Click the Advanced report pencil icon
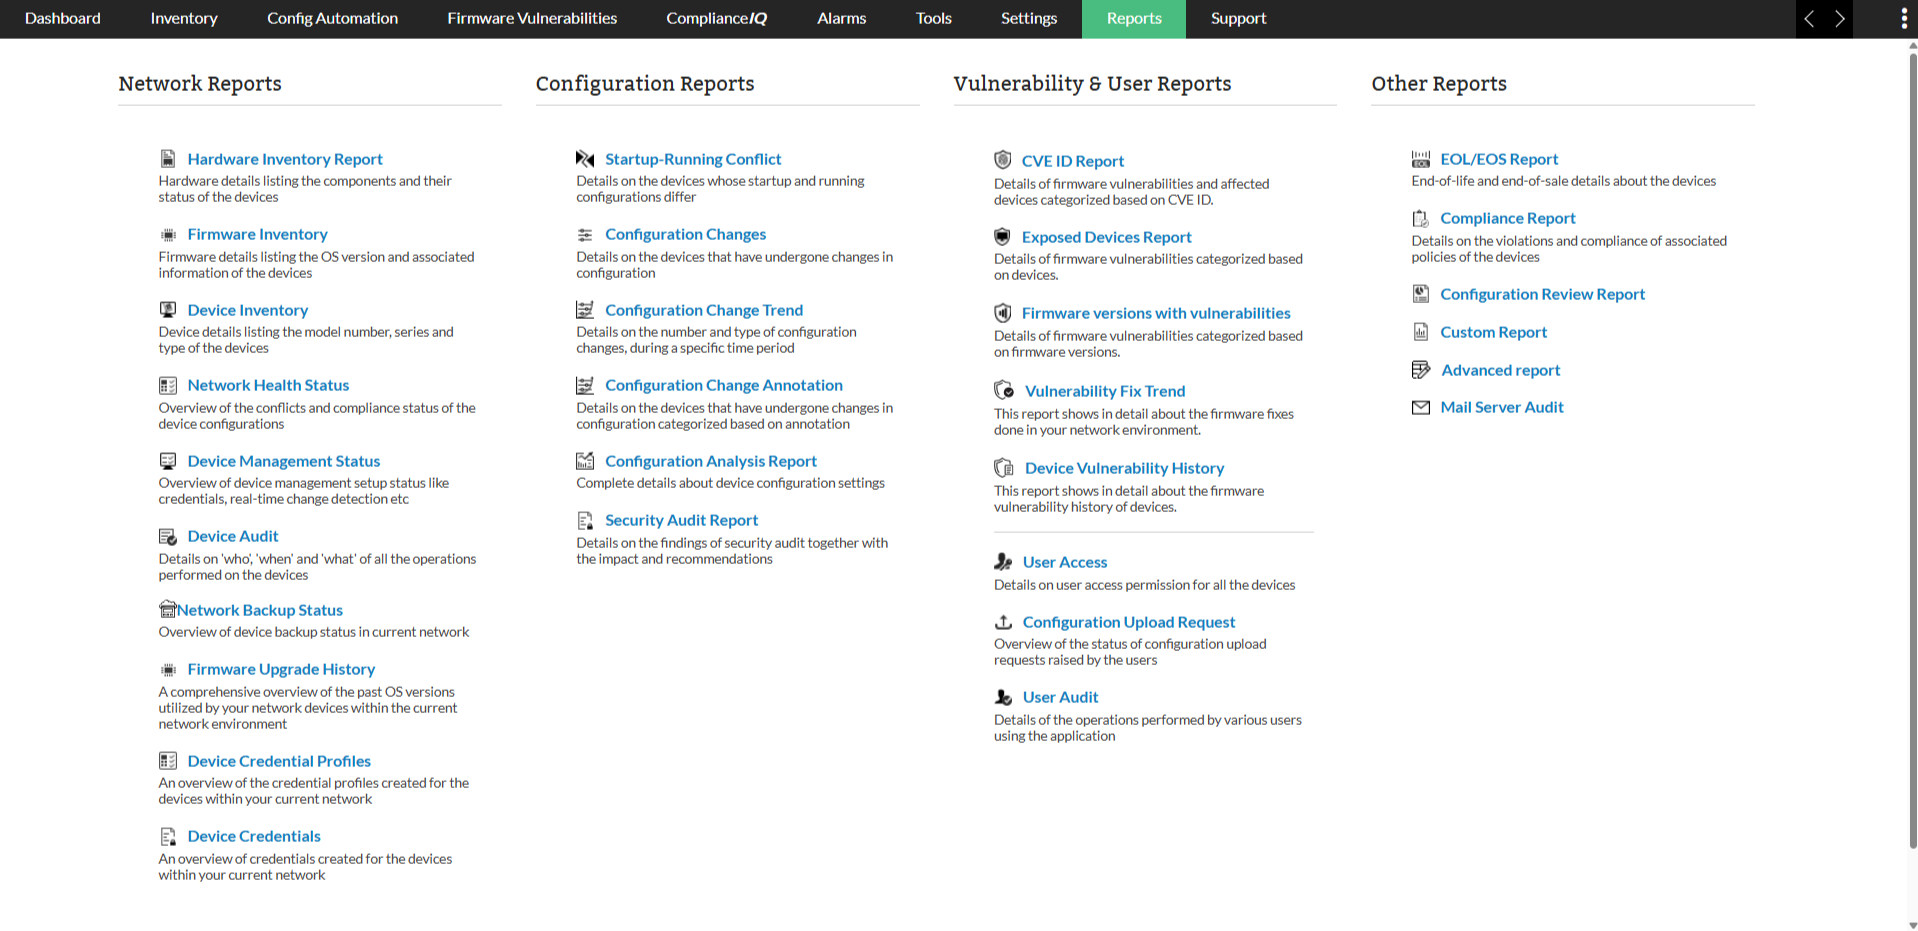1918x931 pixels. point(1421,370)
